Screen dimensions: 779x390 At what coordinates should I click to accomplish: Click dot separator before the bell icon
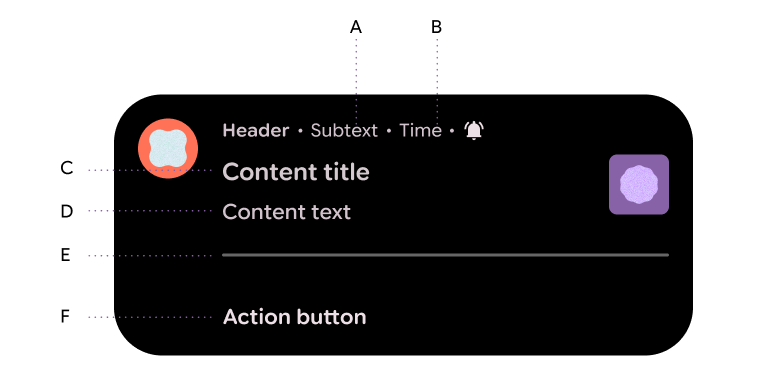[452, 131]
